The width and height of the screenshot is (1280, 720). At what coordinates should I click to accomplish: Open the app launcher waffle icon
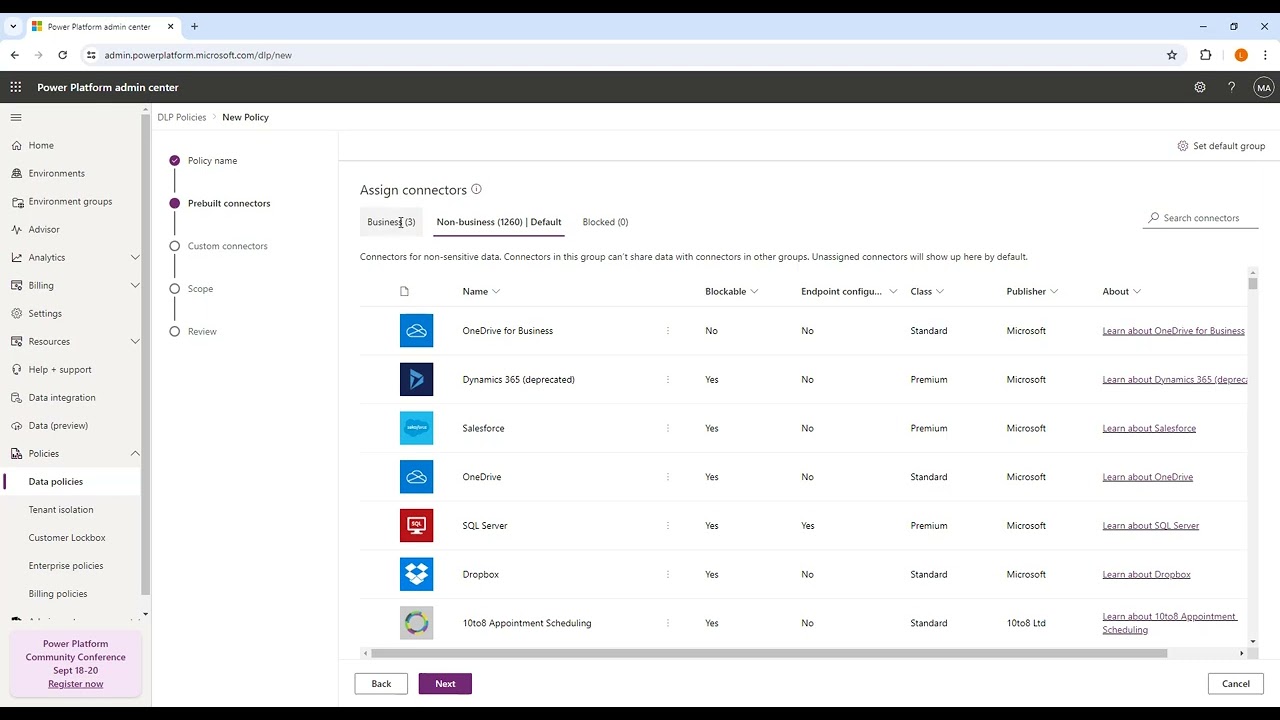click(16, 87)
